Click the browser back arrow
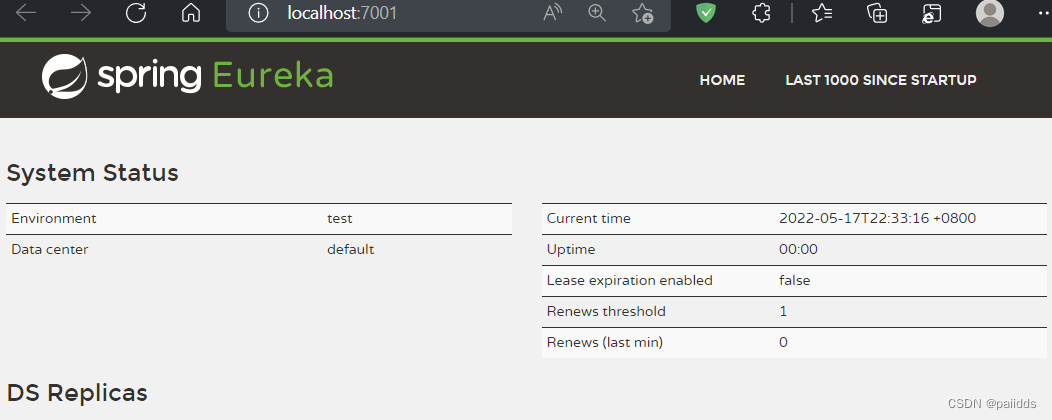This screenshot has width=1052, height=420. (x=27, y=13)
